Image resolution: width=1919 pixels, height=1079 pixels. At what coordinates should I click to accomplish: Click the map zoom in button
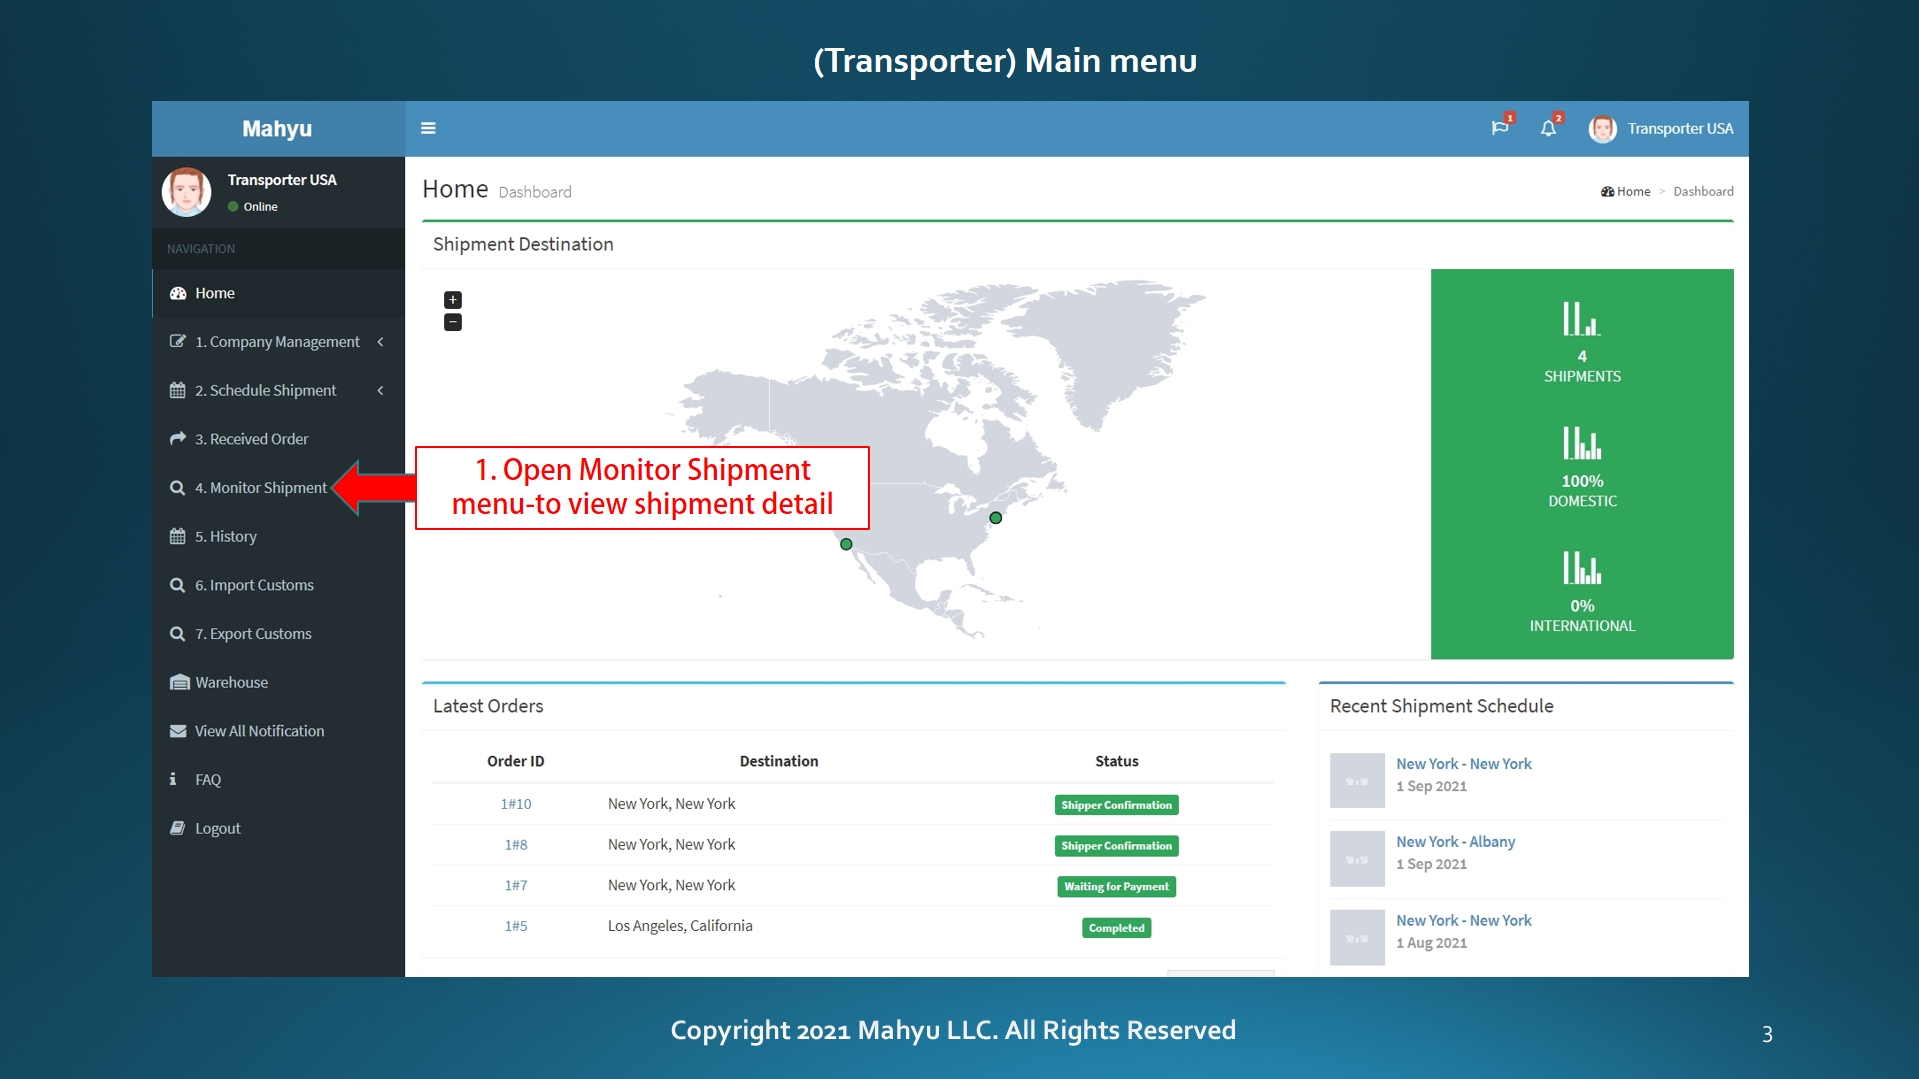pos(453,300)
